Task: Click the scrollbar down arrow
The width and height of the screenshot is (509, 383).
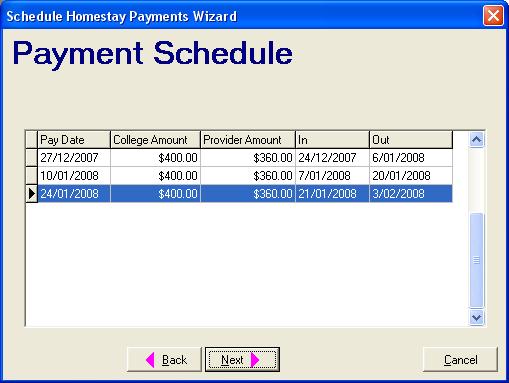Action: coord(476,317)
